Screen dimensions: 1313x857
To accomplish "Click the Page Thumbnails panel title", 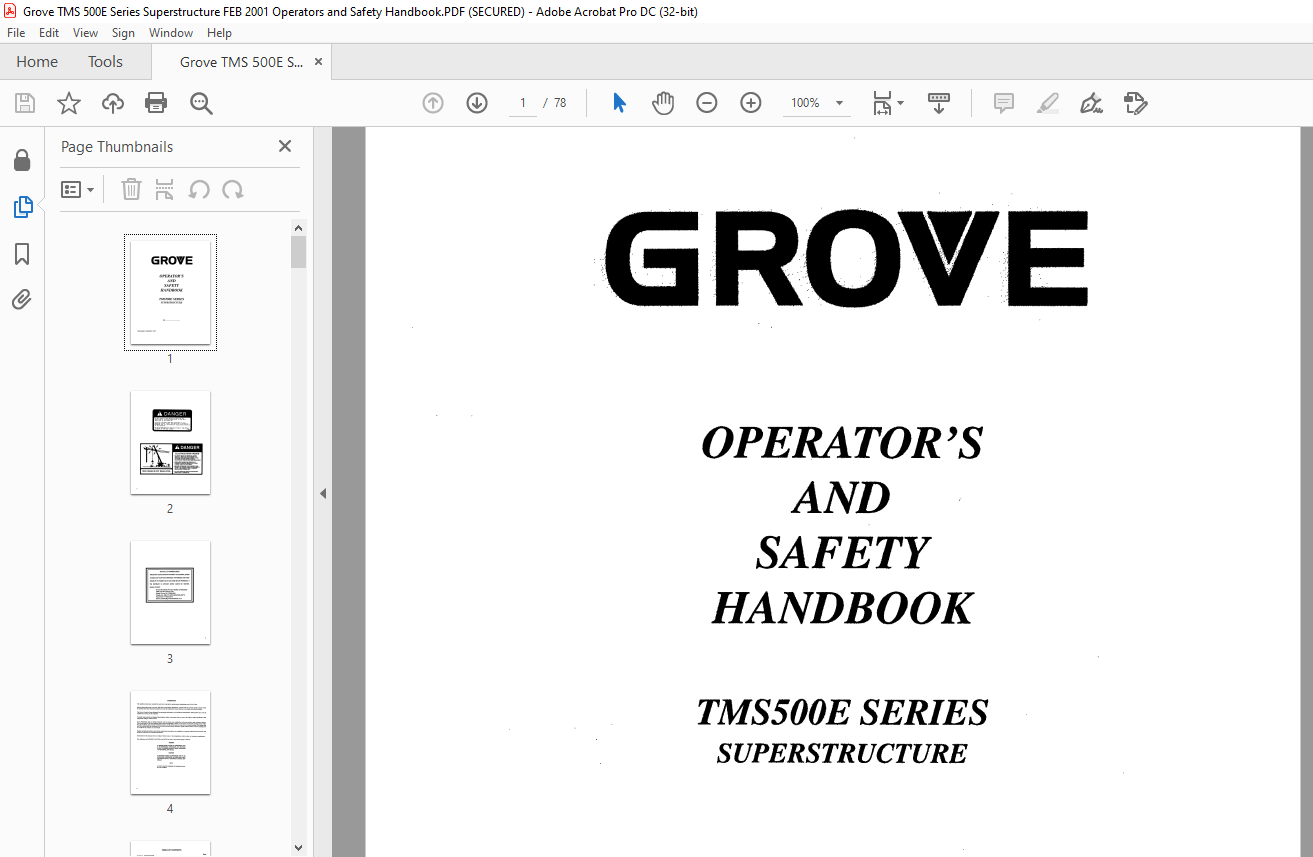I will click(117, 146).
